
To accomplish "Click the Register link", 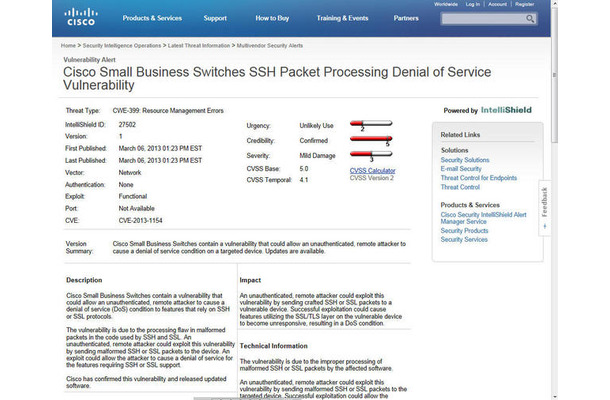I will (524, 4).
